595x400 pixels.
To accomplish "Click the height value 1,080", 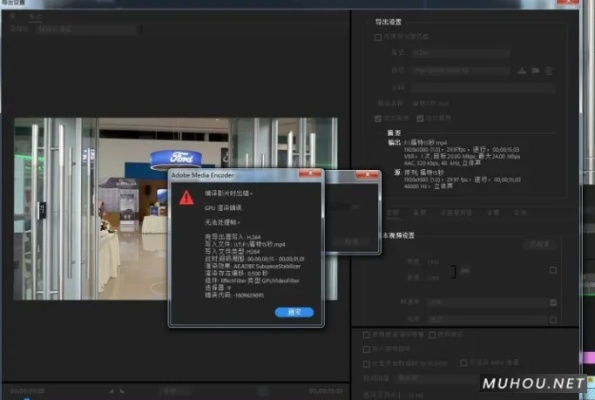I will point(433,278).
